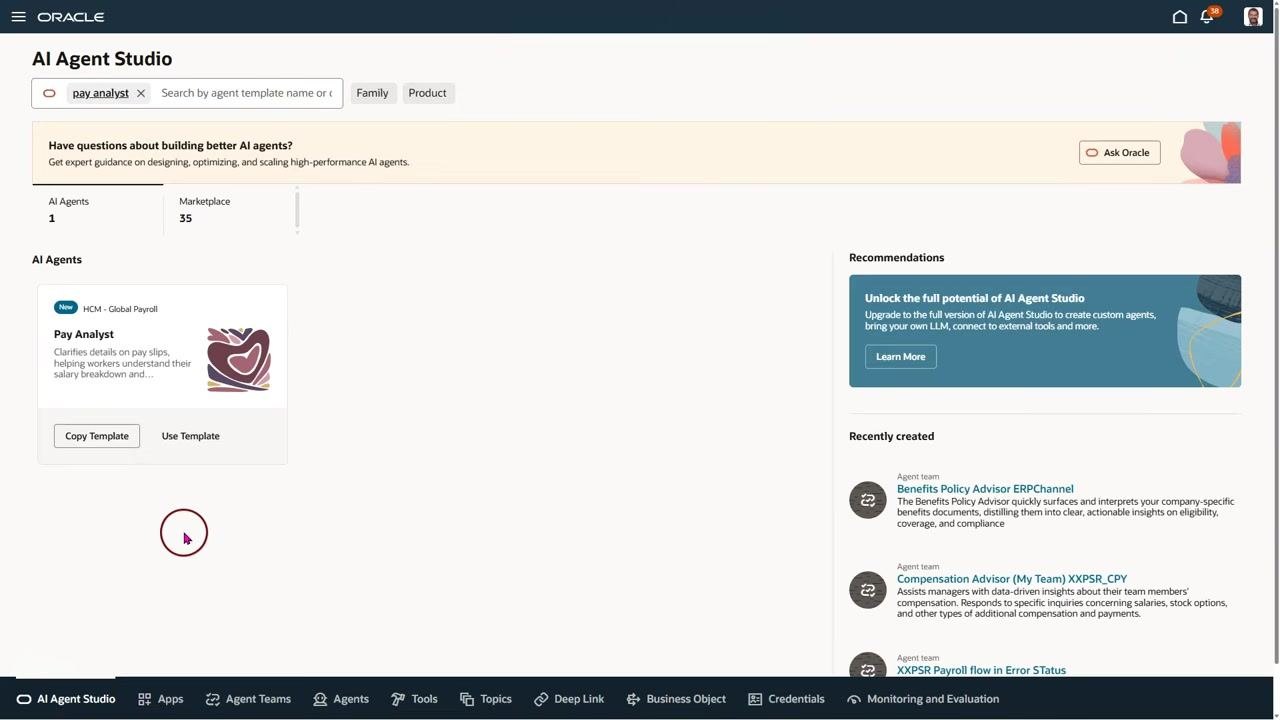This screenshot has height=720, width=1280.
Task: Open Apps in bottom navigation
Action: pos(161,699)
